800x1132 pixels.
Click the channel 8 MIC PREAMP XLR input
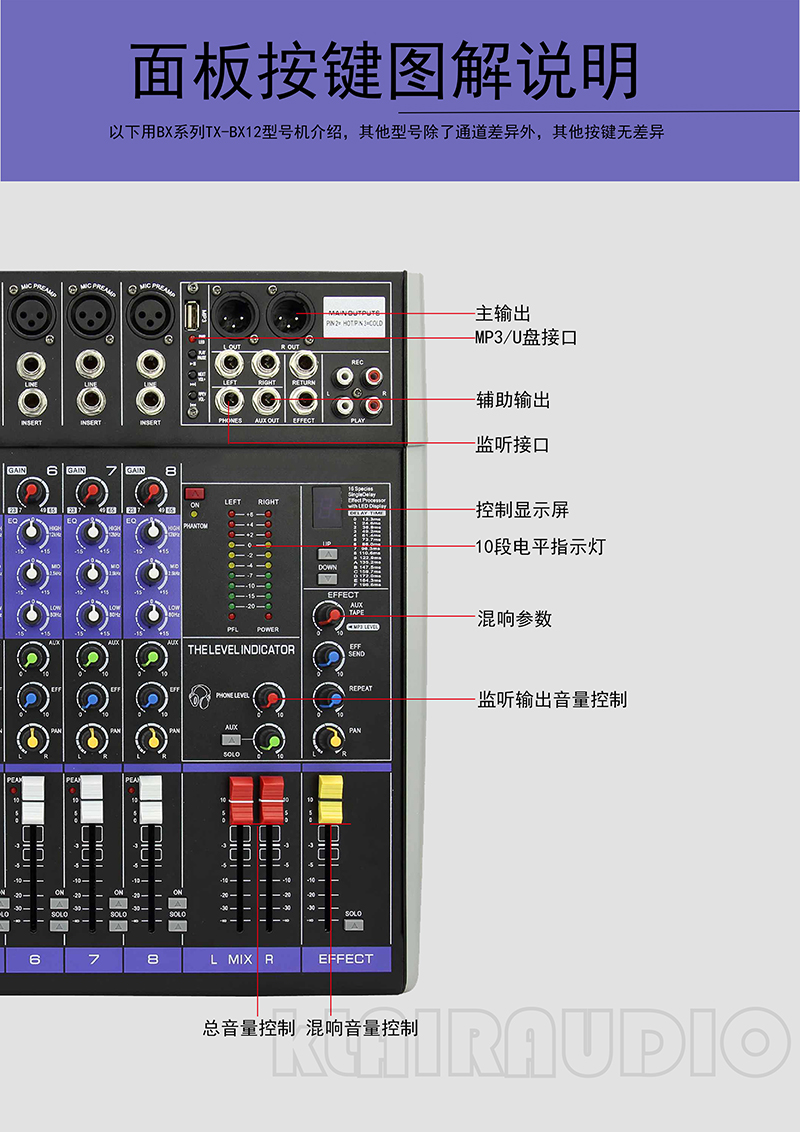150,316
